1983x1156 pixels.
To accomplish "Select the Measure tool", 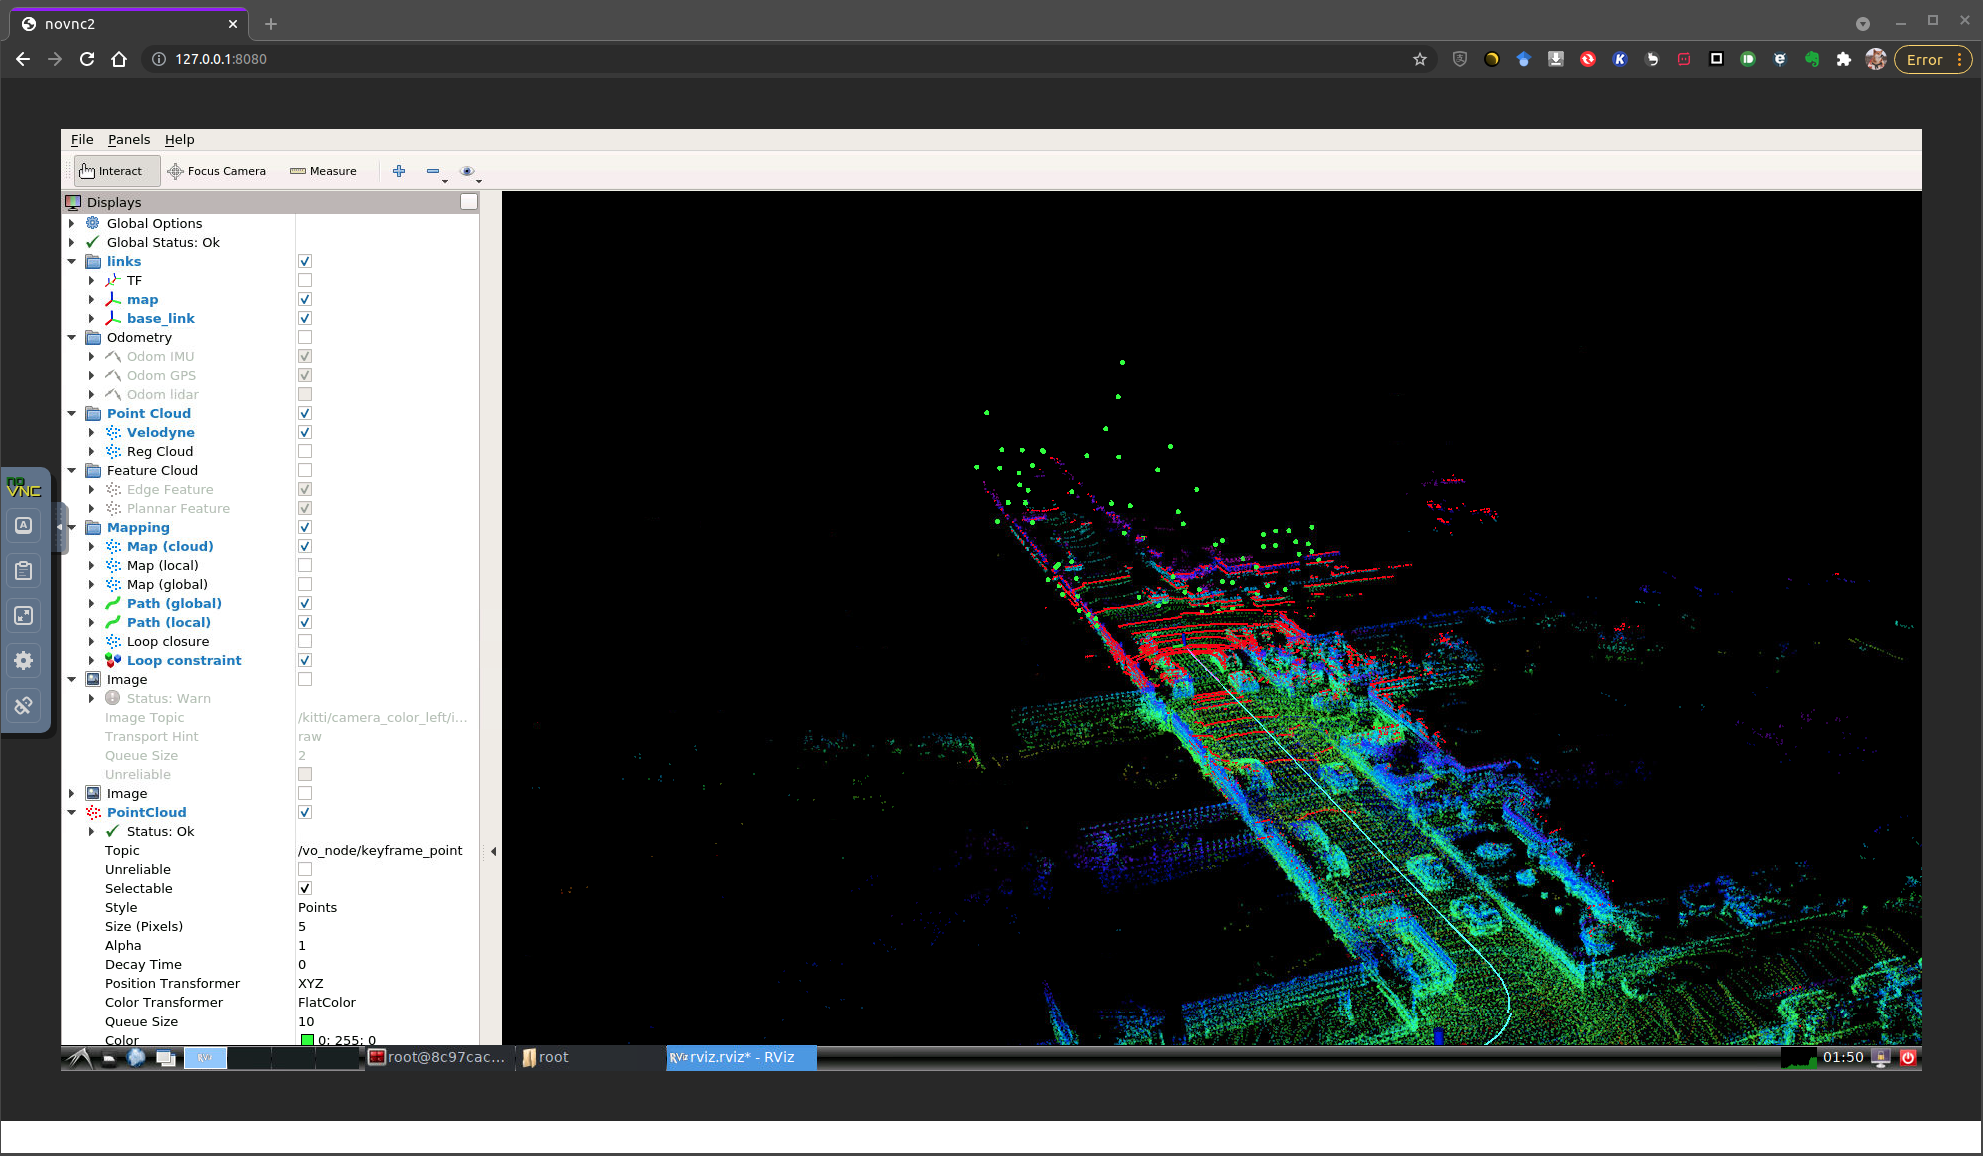I will point(323,171).
